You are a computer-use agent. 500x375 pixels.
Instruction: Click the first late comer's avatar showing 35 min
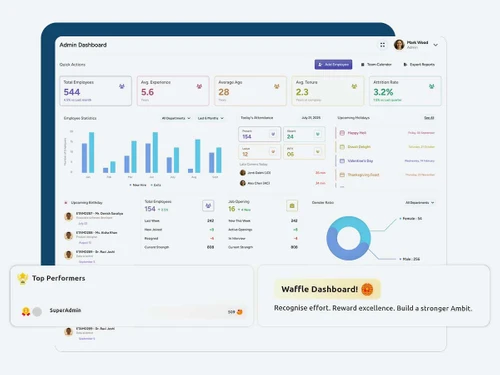tap(243, 173)
